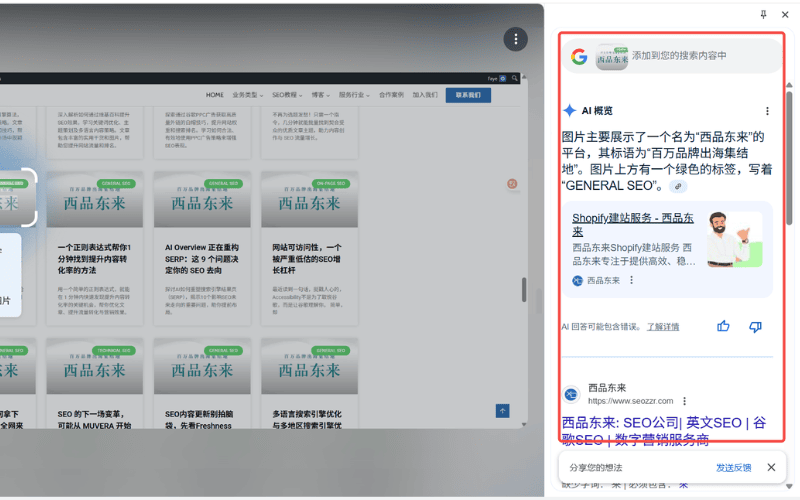The width and height of the screenshot is (800, 500).
Task: Click the Google logo in search box
Action: tap(579, 57)
